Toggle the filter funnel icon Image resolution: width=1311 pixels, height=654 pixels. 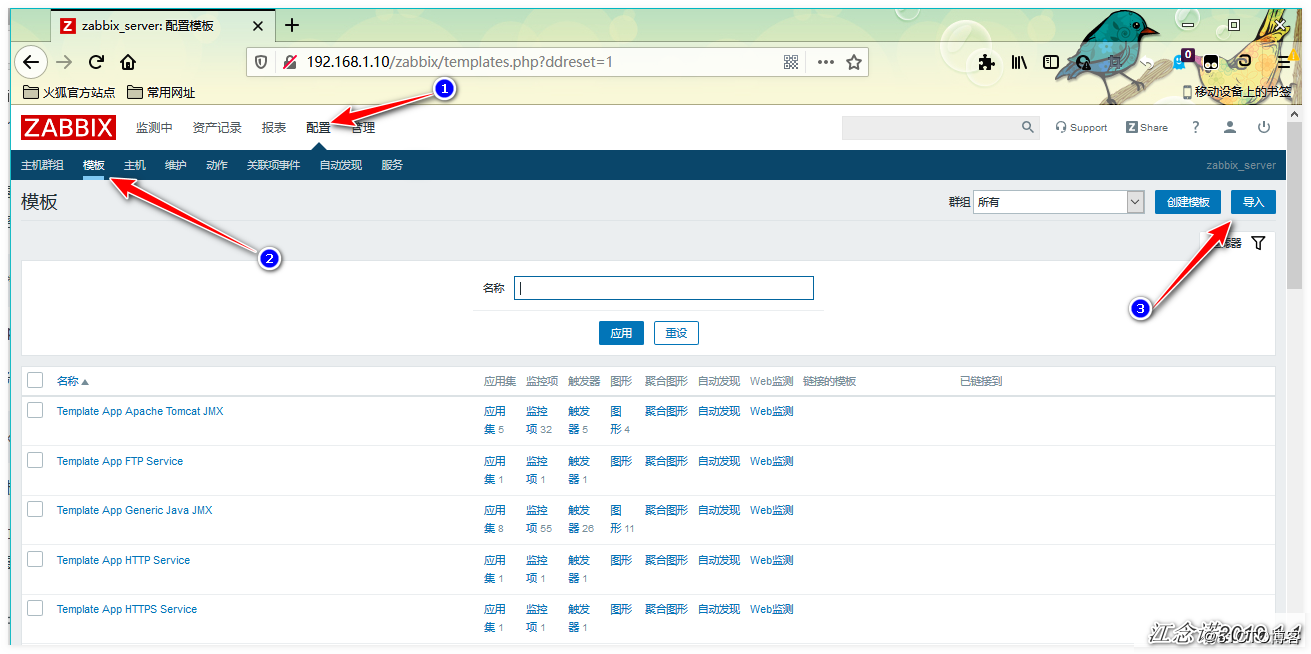(x=1258, y=243)
